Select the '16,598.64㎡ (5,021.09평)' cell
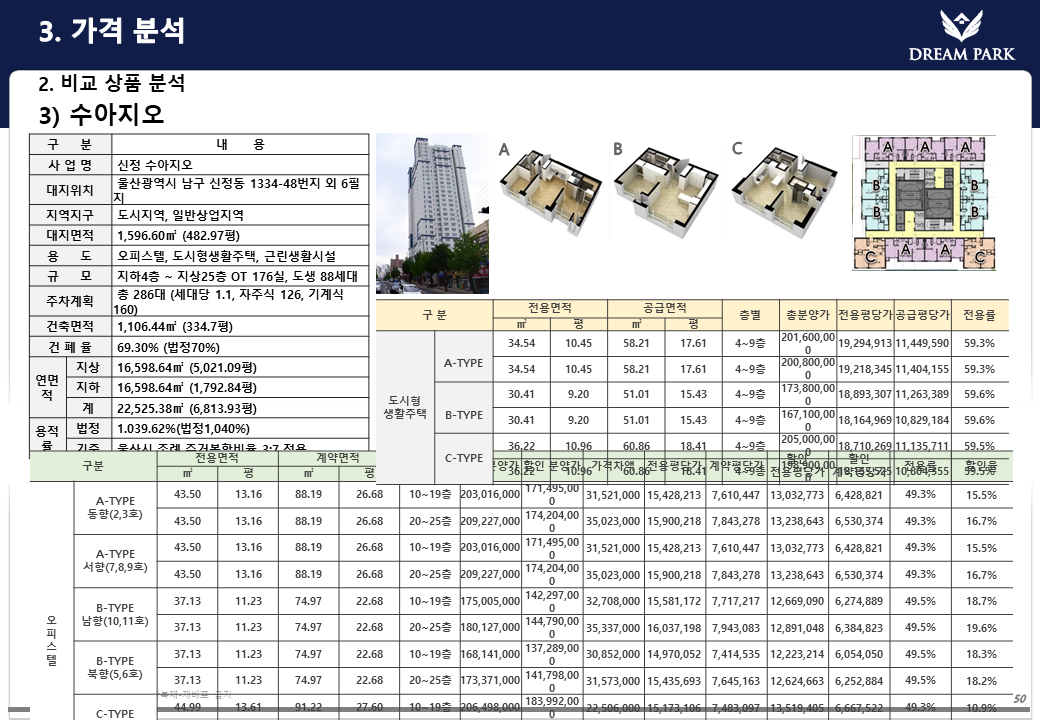 [x=240, y=367]
